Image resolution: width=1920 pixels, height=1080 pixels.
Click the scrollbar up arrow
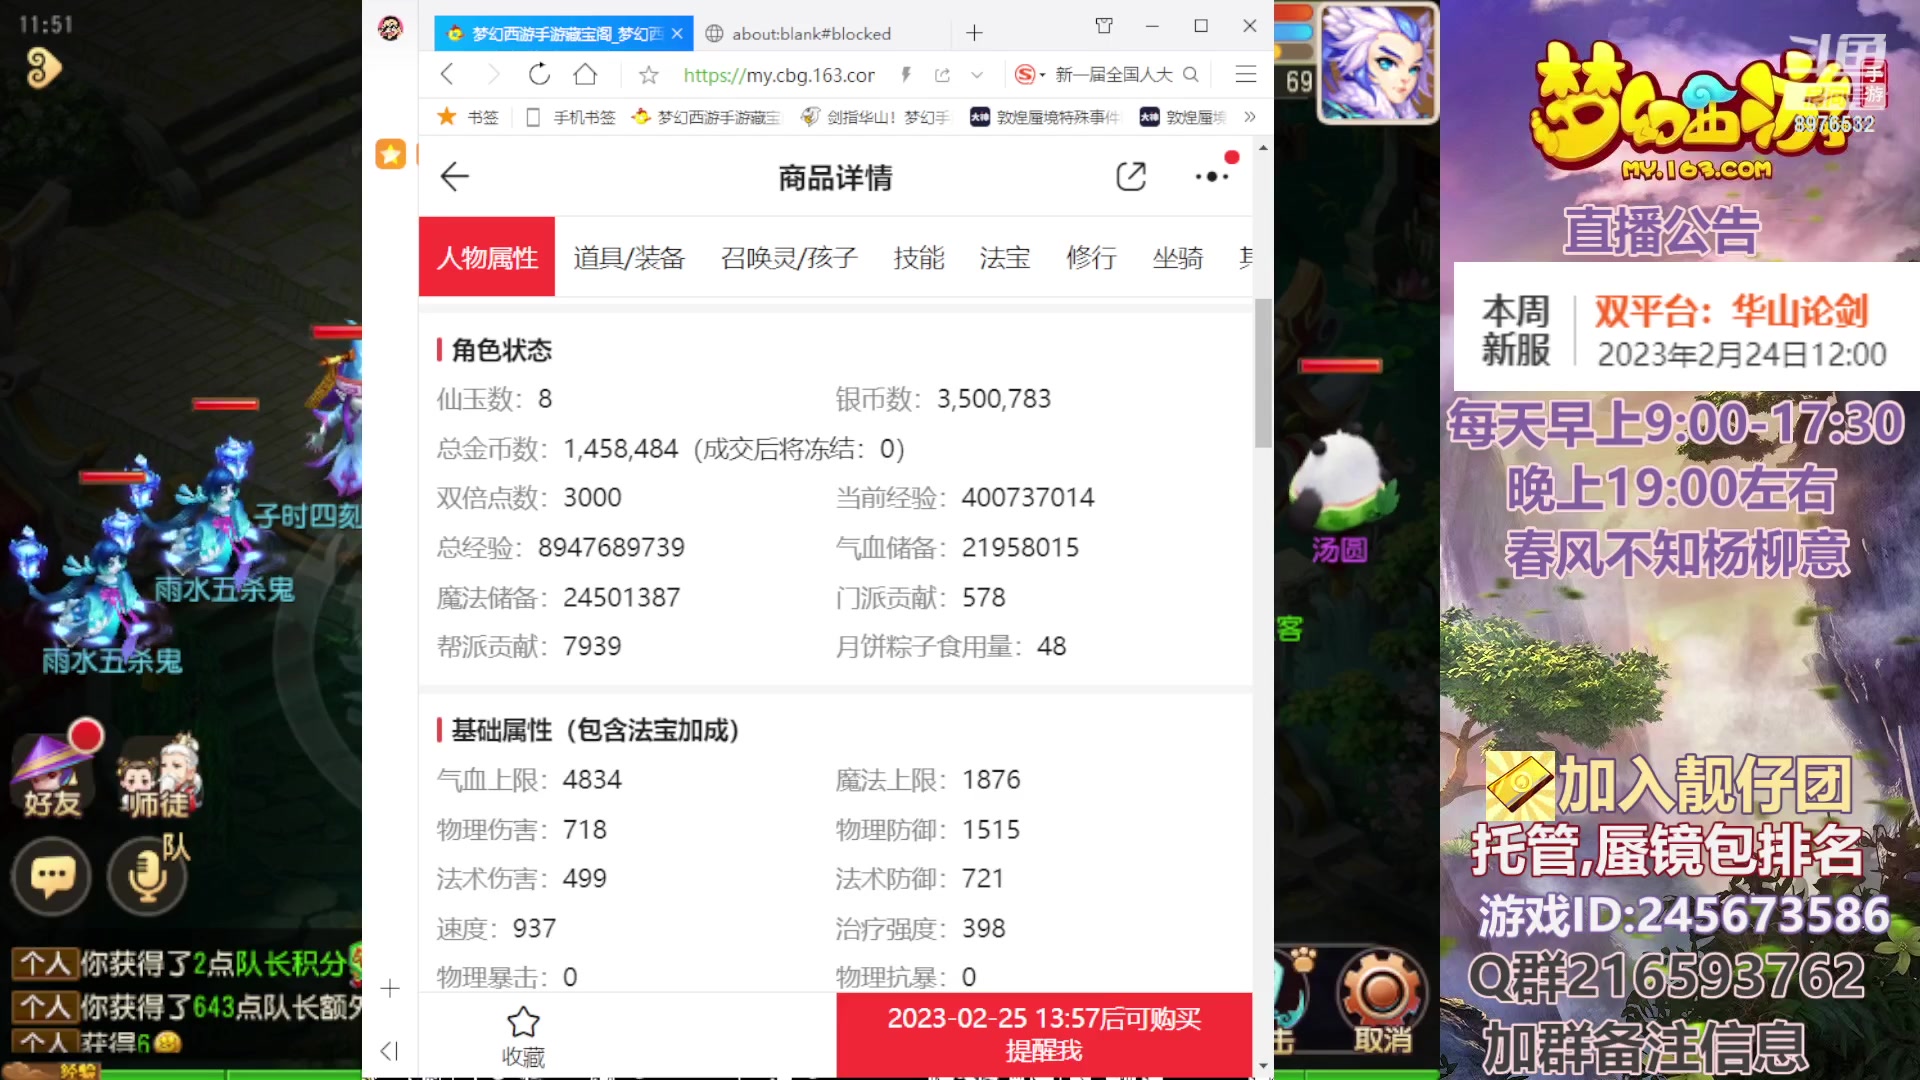(x=1263, y=148)
